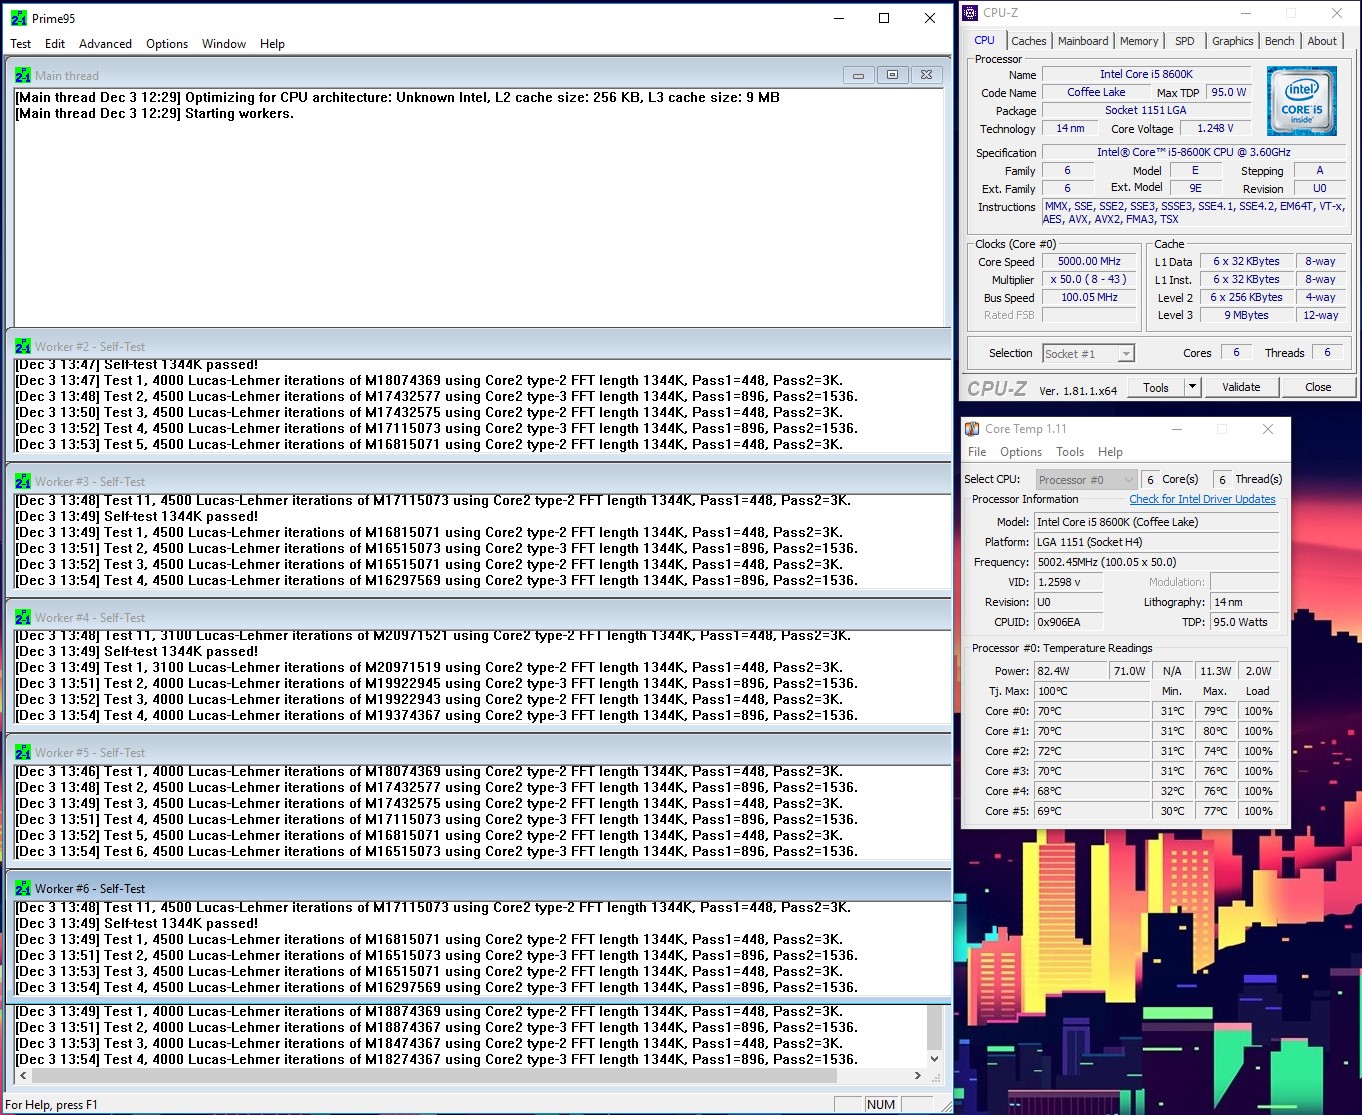The width and height of the screenshot is (1362, 1115).
Task: Open the Window menu in Prime95
Action: pos(224,44)
